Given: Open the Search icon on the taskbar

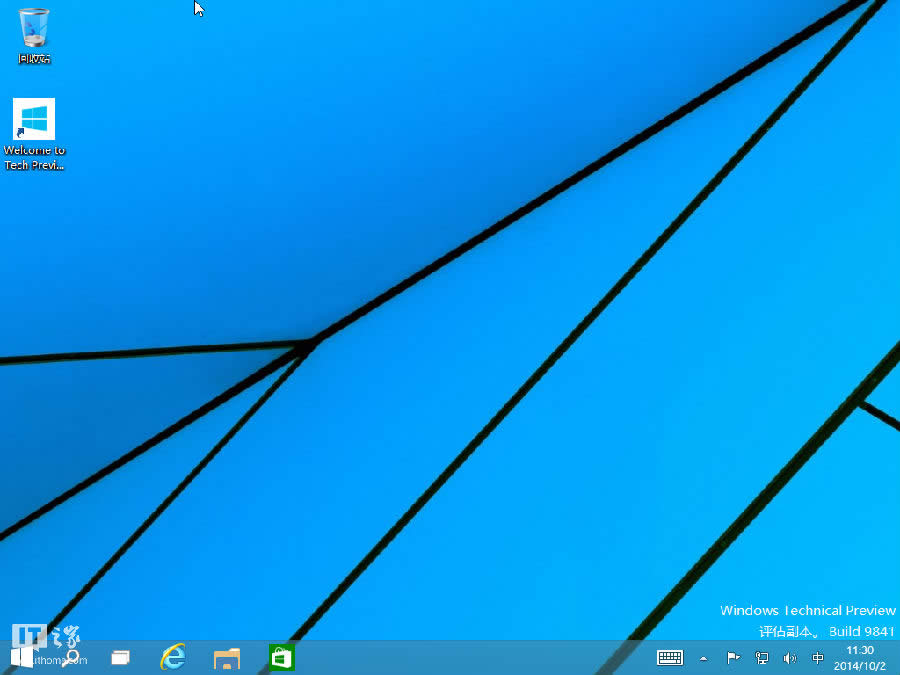Looking at the screenshot, I should pyautogui.click(x=71, y=658).
